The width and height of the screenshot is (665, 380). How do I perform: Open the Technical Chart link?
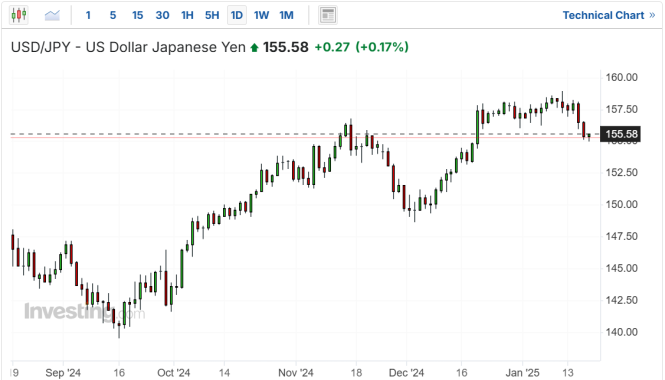(609, 16)
